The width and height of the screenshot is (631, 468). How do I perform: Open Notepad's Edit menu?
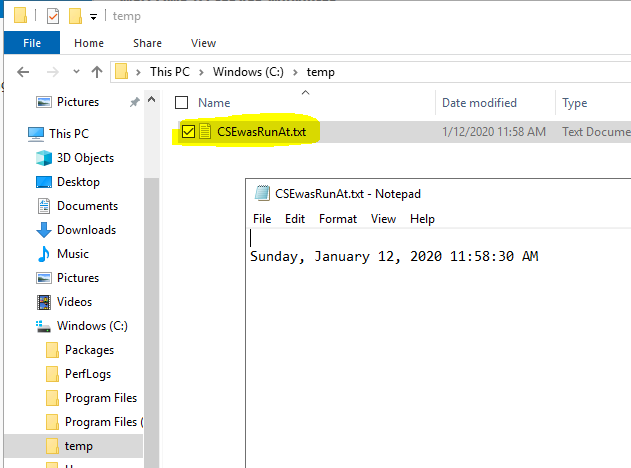[295, 219]
